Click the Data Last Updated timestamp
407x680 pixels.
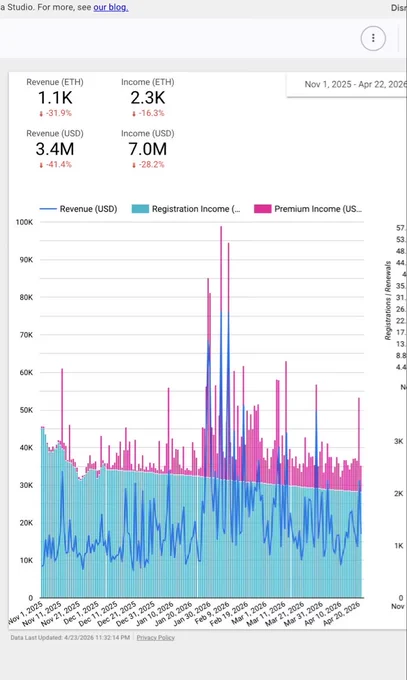(70, 638)
